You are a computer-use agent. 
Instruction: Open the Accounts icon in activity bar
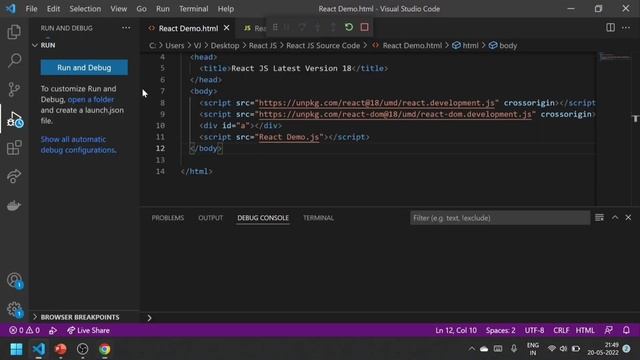pyautogui.click(x=15, y=281)
